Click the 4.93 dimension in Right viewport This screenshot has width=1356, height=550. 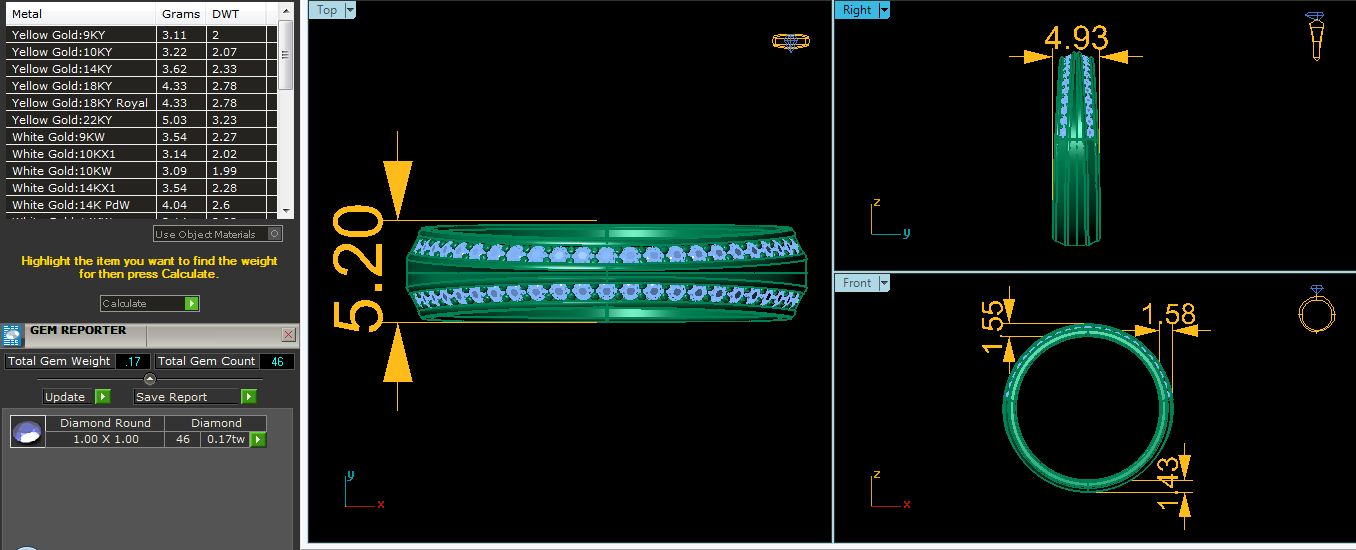pos(1076,37)
